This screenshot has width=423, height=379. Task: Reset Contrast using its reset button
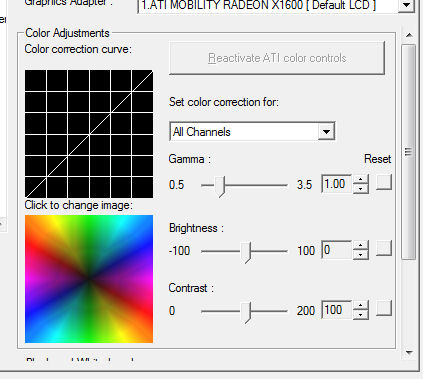384,308
